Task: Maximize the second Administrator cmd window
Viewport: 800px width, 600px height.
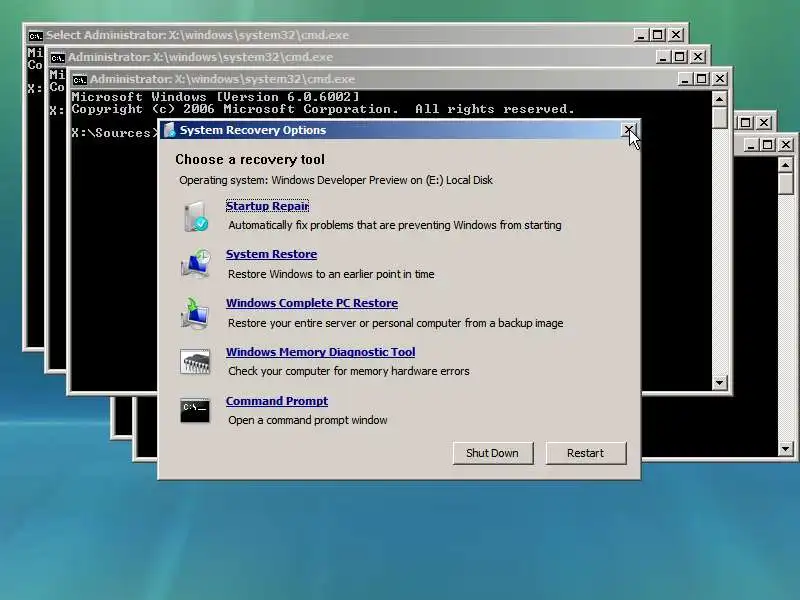Action: tap(680, 57)
